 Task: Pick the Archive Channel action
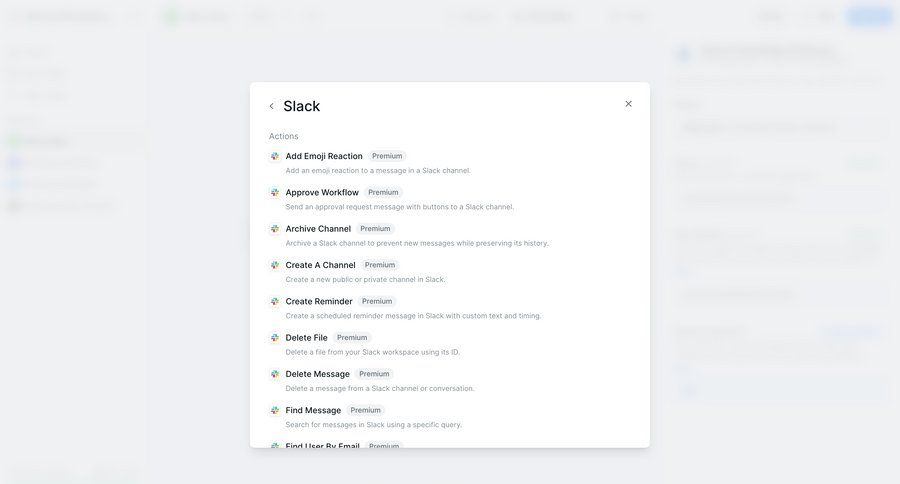318,229
